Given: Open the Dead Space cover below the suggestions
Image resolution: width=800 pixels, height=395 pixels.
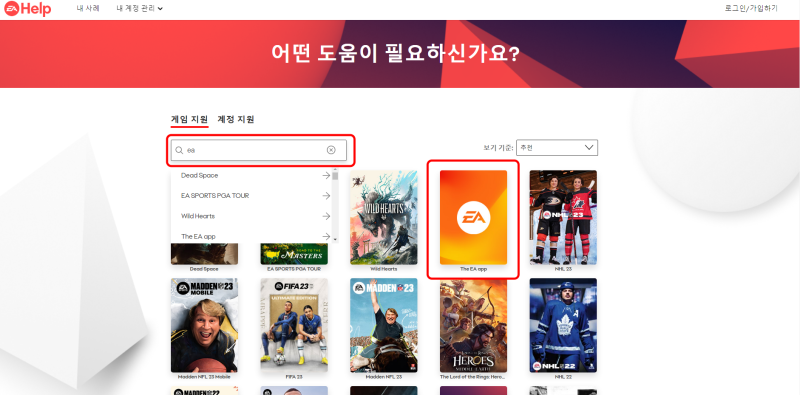Looking at the screenshot, I should point(204,254).
